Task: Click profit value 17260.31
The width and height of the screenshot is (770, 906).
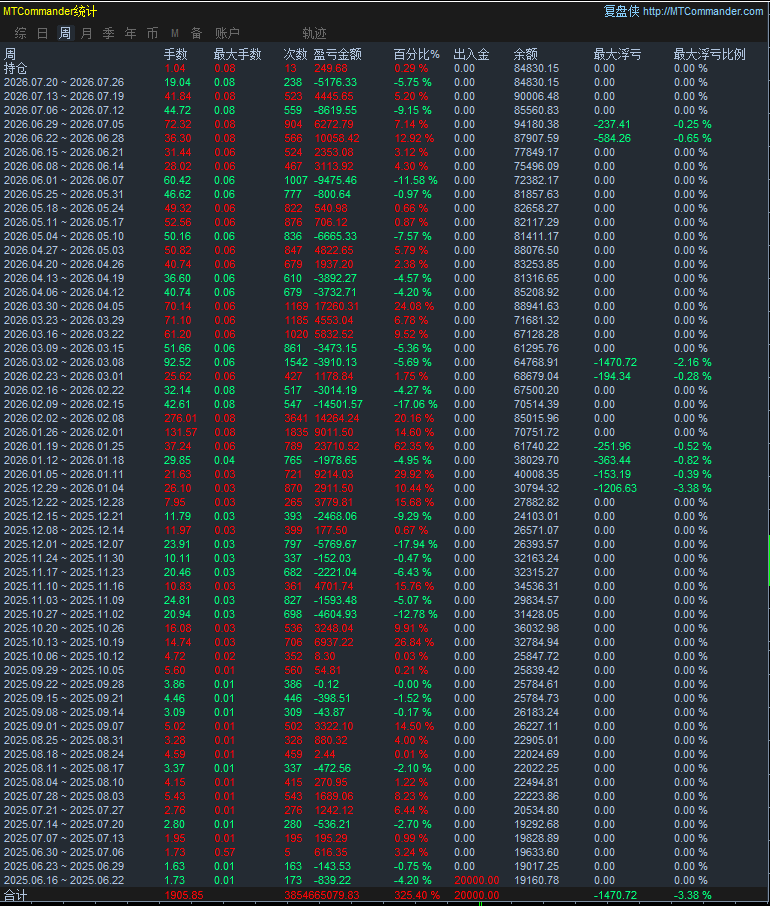Action: pos(337,306)
